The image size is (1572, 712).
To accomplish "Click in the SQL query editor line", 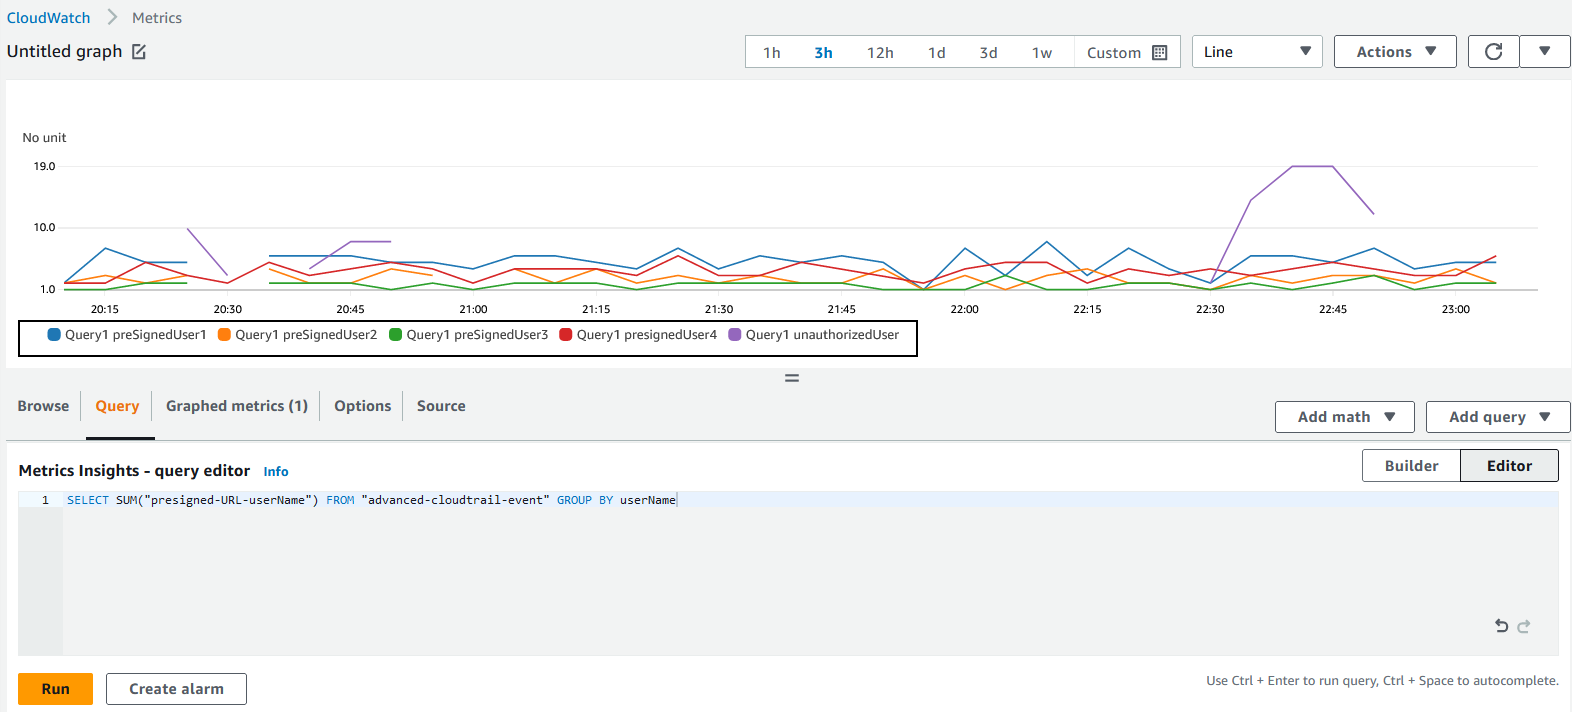I will (x=810, y=500).
